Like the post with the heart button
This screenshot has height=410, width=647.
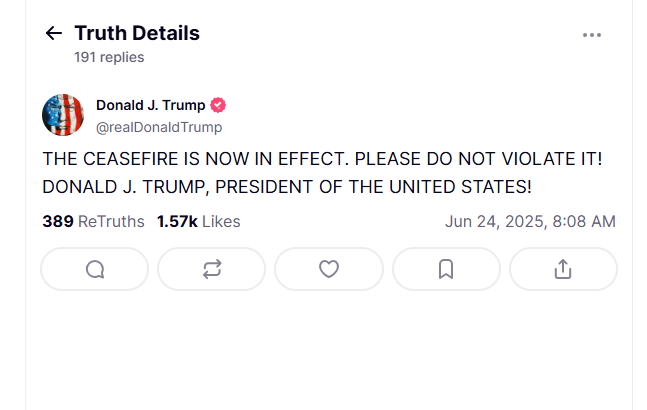(329, 269)
